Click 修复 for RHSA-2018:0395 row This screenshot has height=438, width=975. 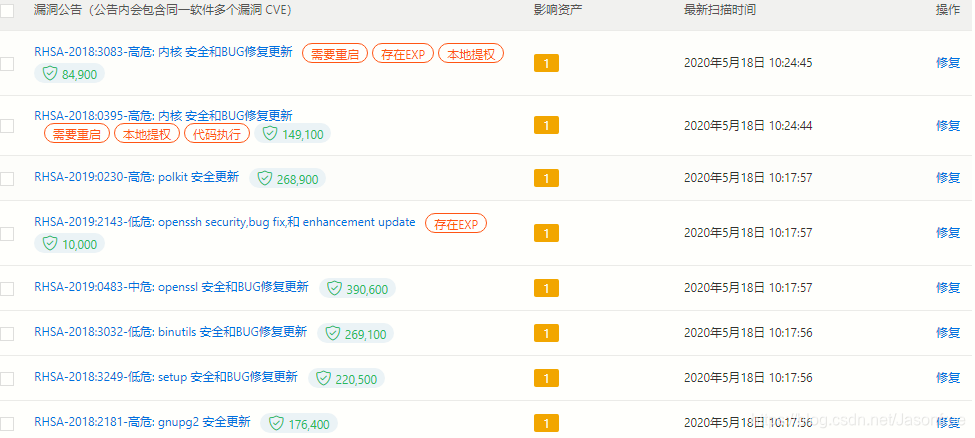[948, 126]
